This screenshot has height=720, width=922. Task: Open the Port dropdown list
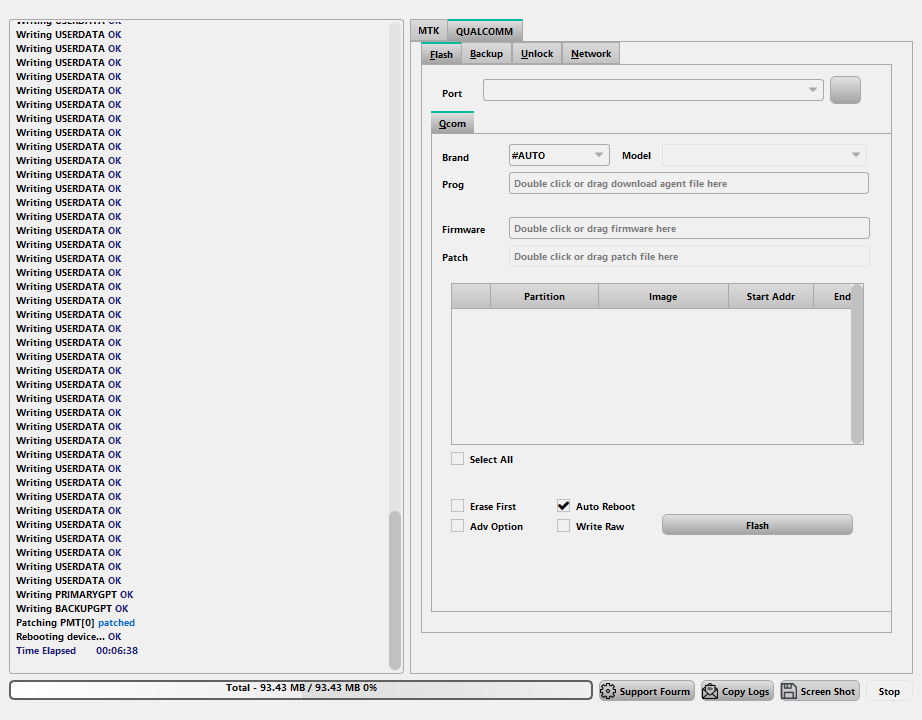coord(813,91)
